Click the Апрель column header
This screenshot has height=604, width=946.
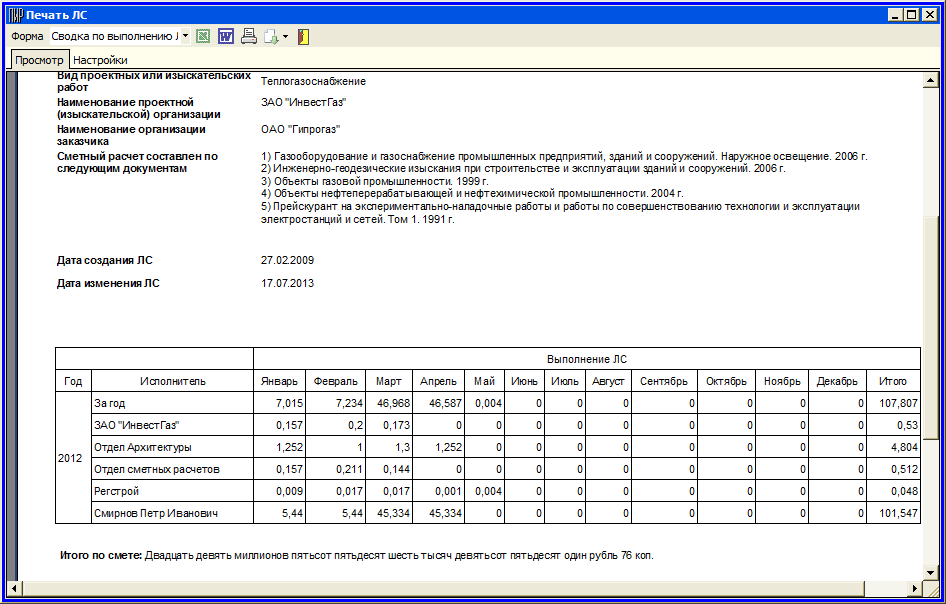(439, 381)
